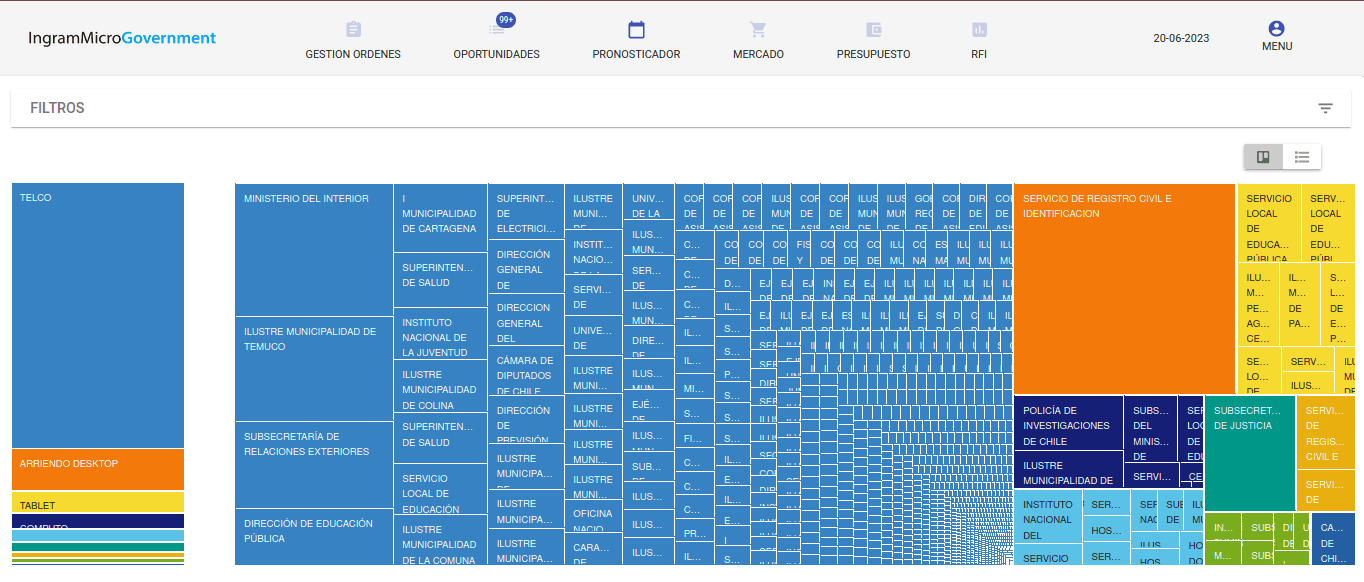Open the Oportunidades icon with 99+ badge
Screen dimensions: 1364x582
click(x=497, y=30)
